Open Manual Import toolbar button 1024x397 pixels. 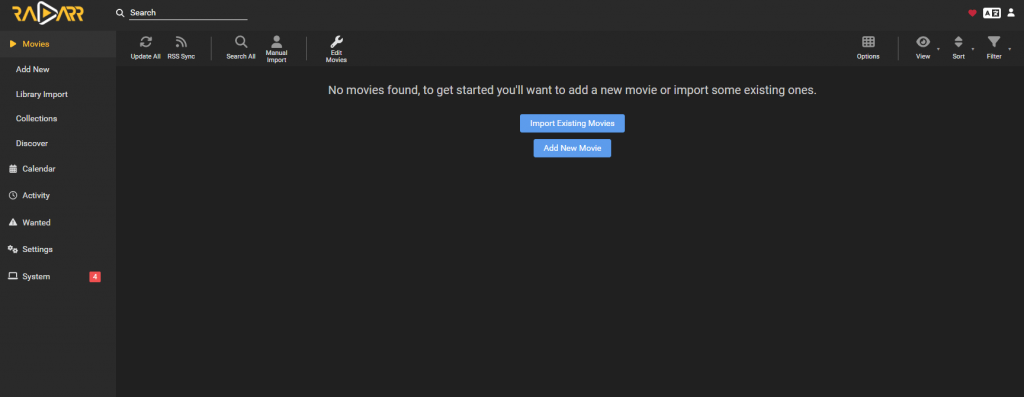[x=276, y=48]
